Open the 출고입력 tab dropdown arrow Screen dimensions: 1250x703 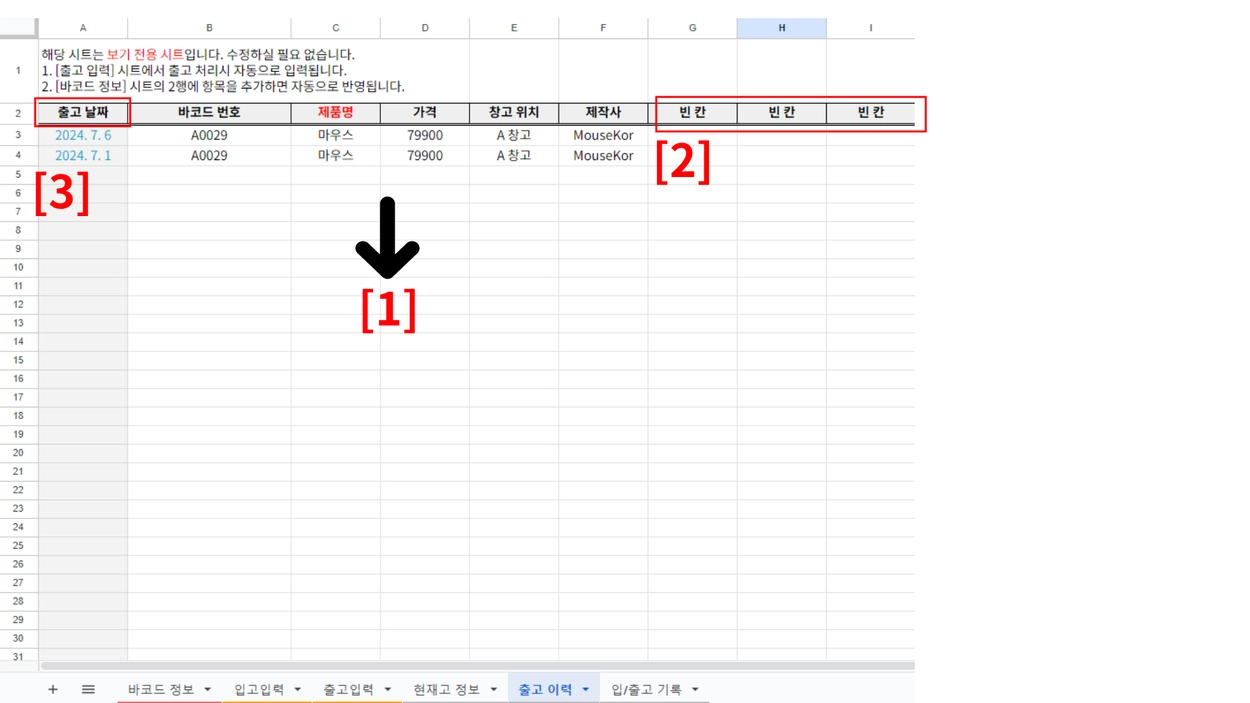coord(388,689)
